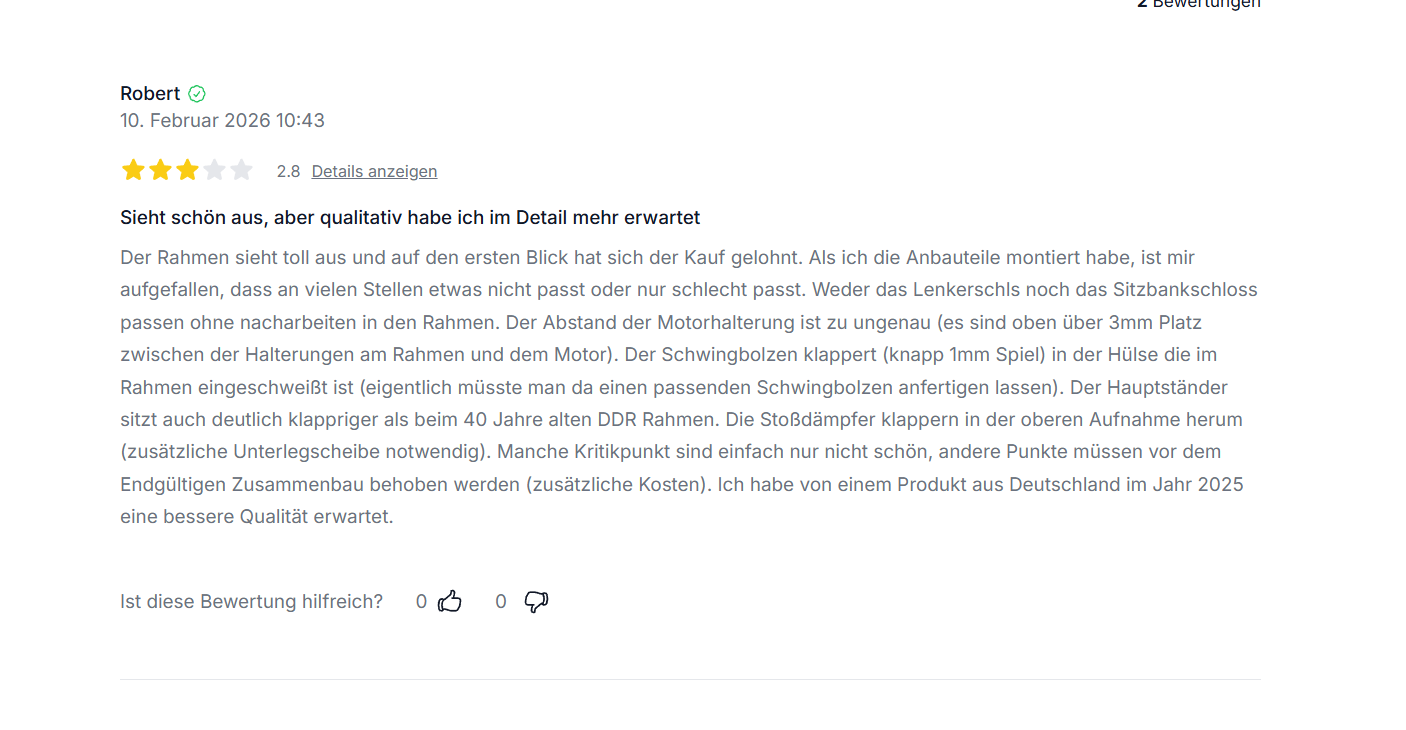The width and height of the screenshot is (1406, 730).
Task: Select the second yellow rating star
Action: click(x=160, y=170)
